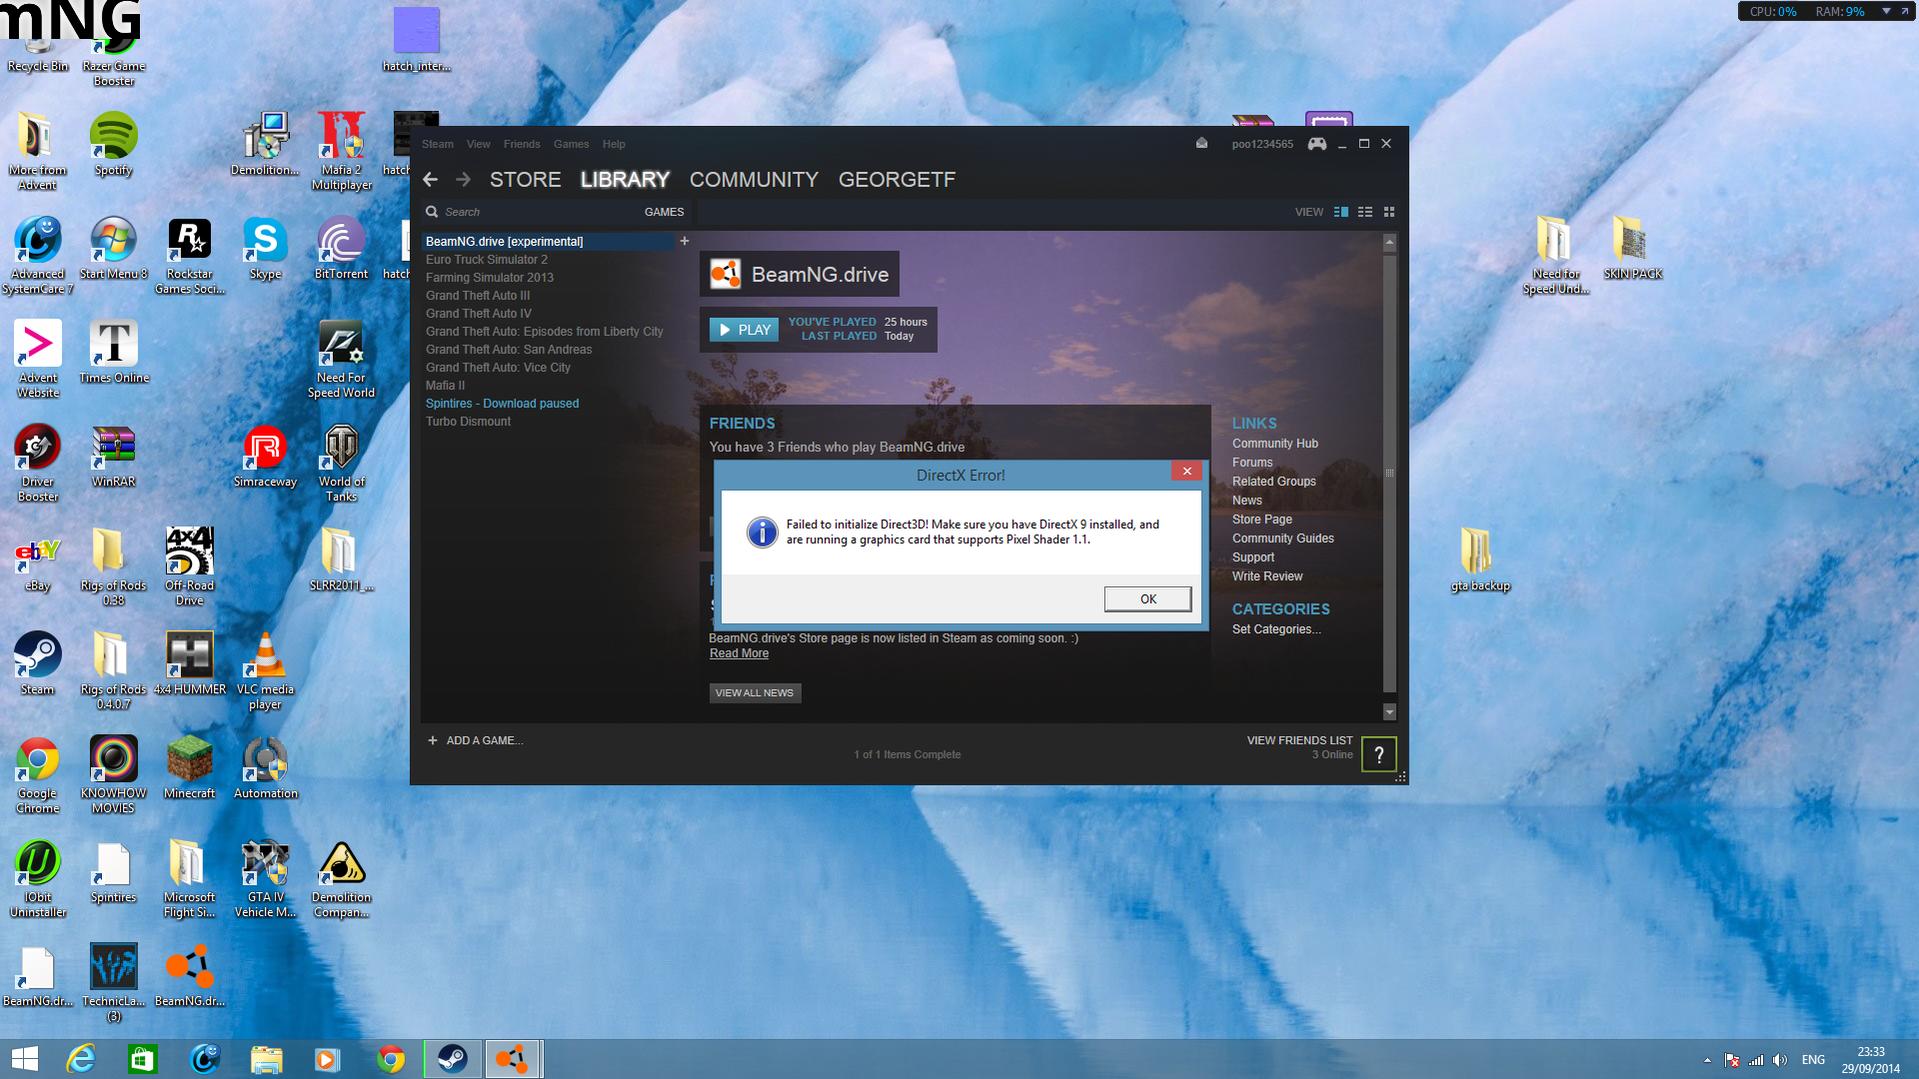Click the Steam content scrollbar up arrow

(1389, 242)
